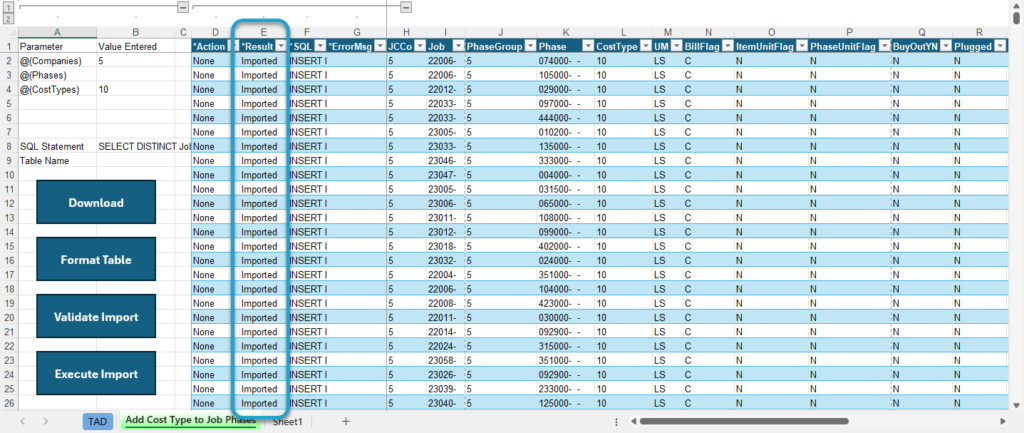Viewport: 1024px width, 433px height.
Task: Go to the previous sheet arrow
Action: click(23, 421)
